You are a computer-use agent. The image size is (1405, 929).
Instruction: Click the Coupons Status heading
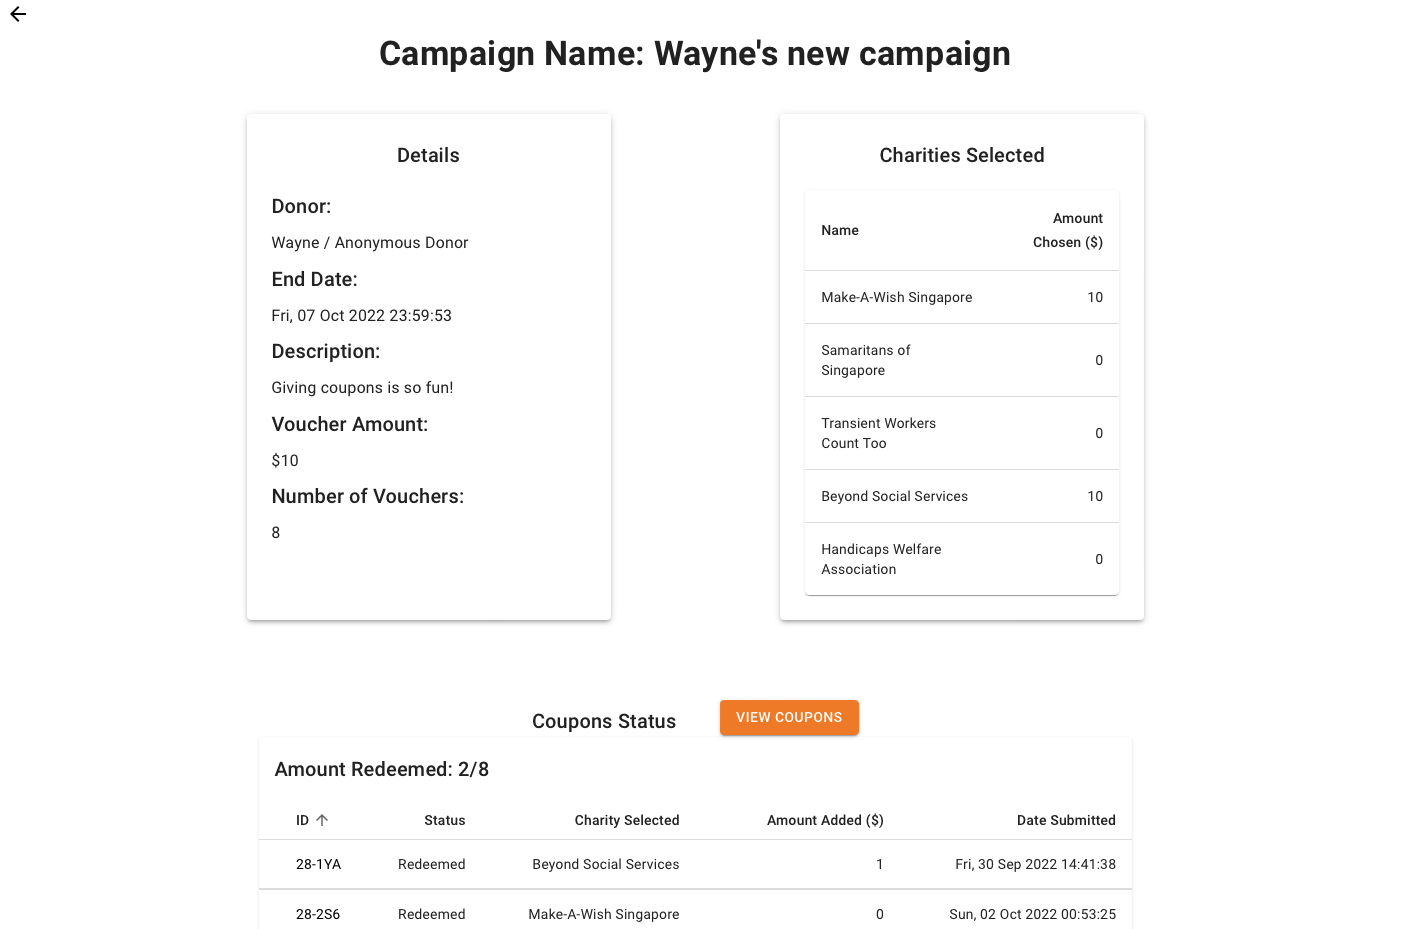(604, 721)
